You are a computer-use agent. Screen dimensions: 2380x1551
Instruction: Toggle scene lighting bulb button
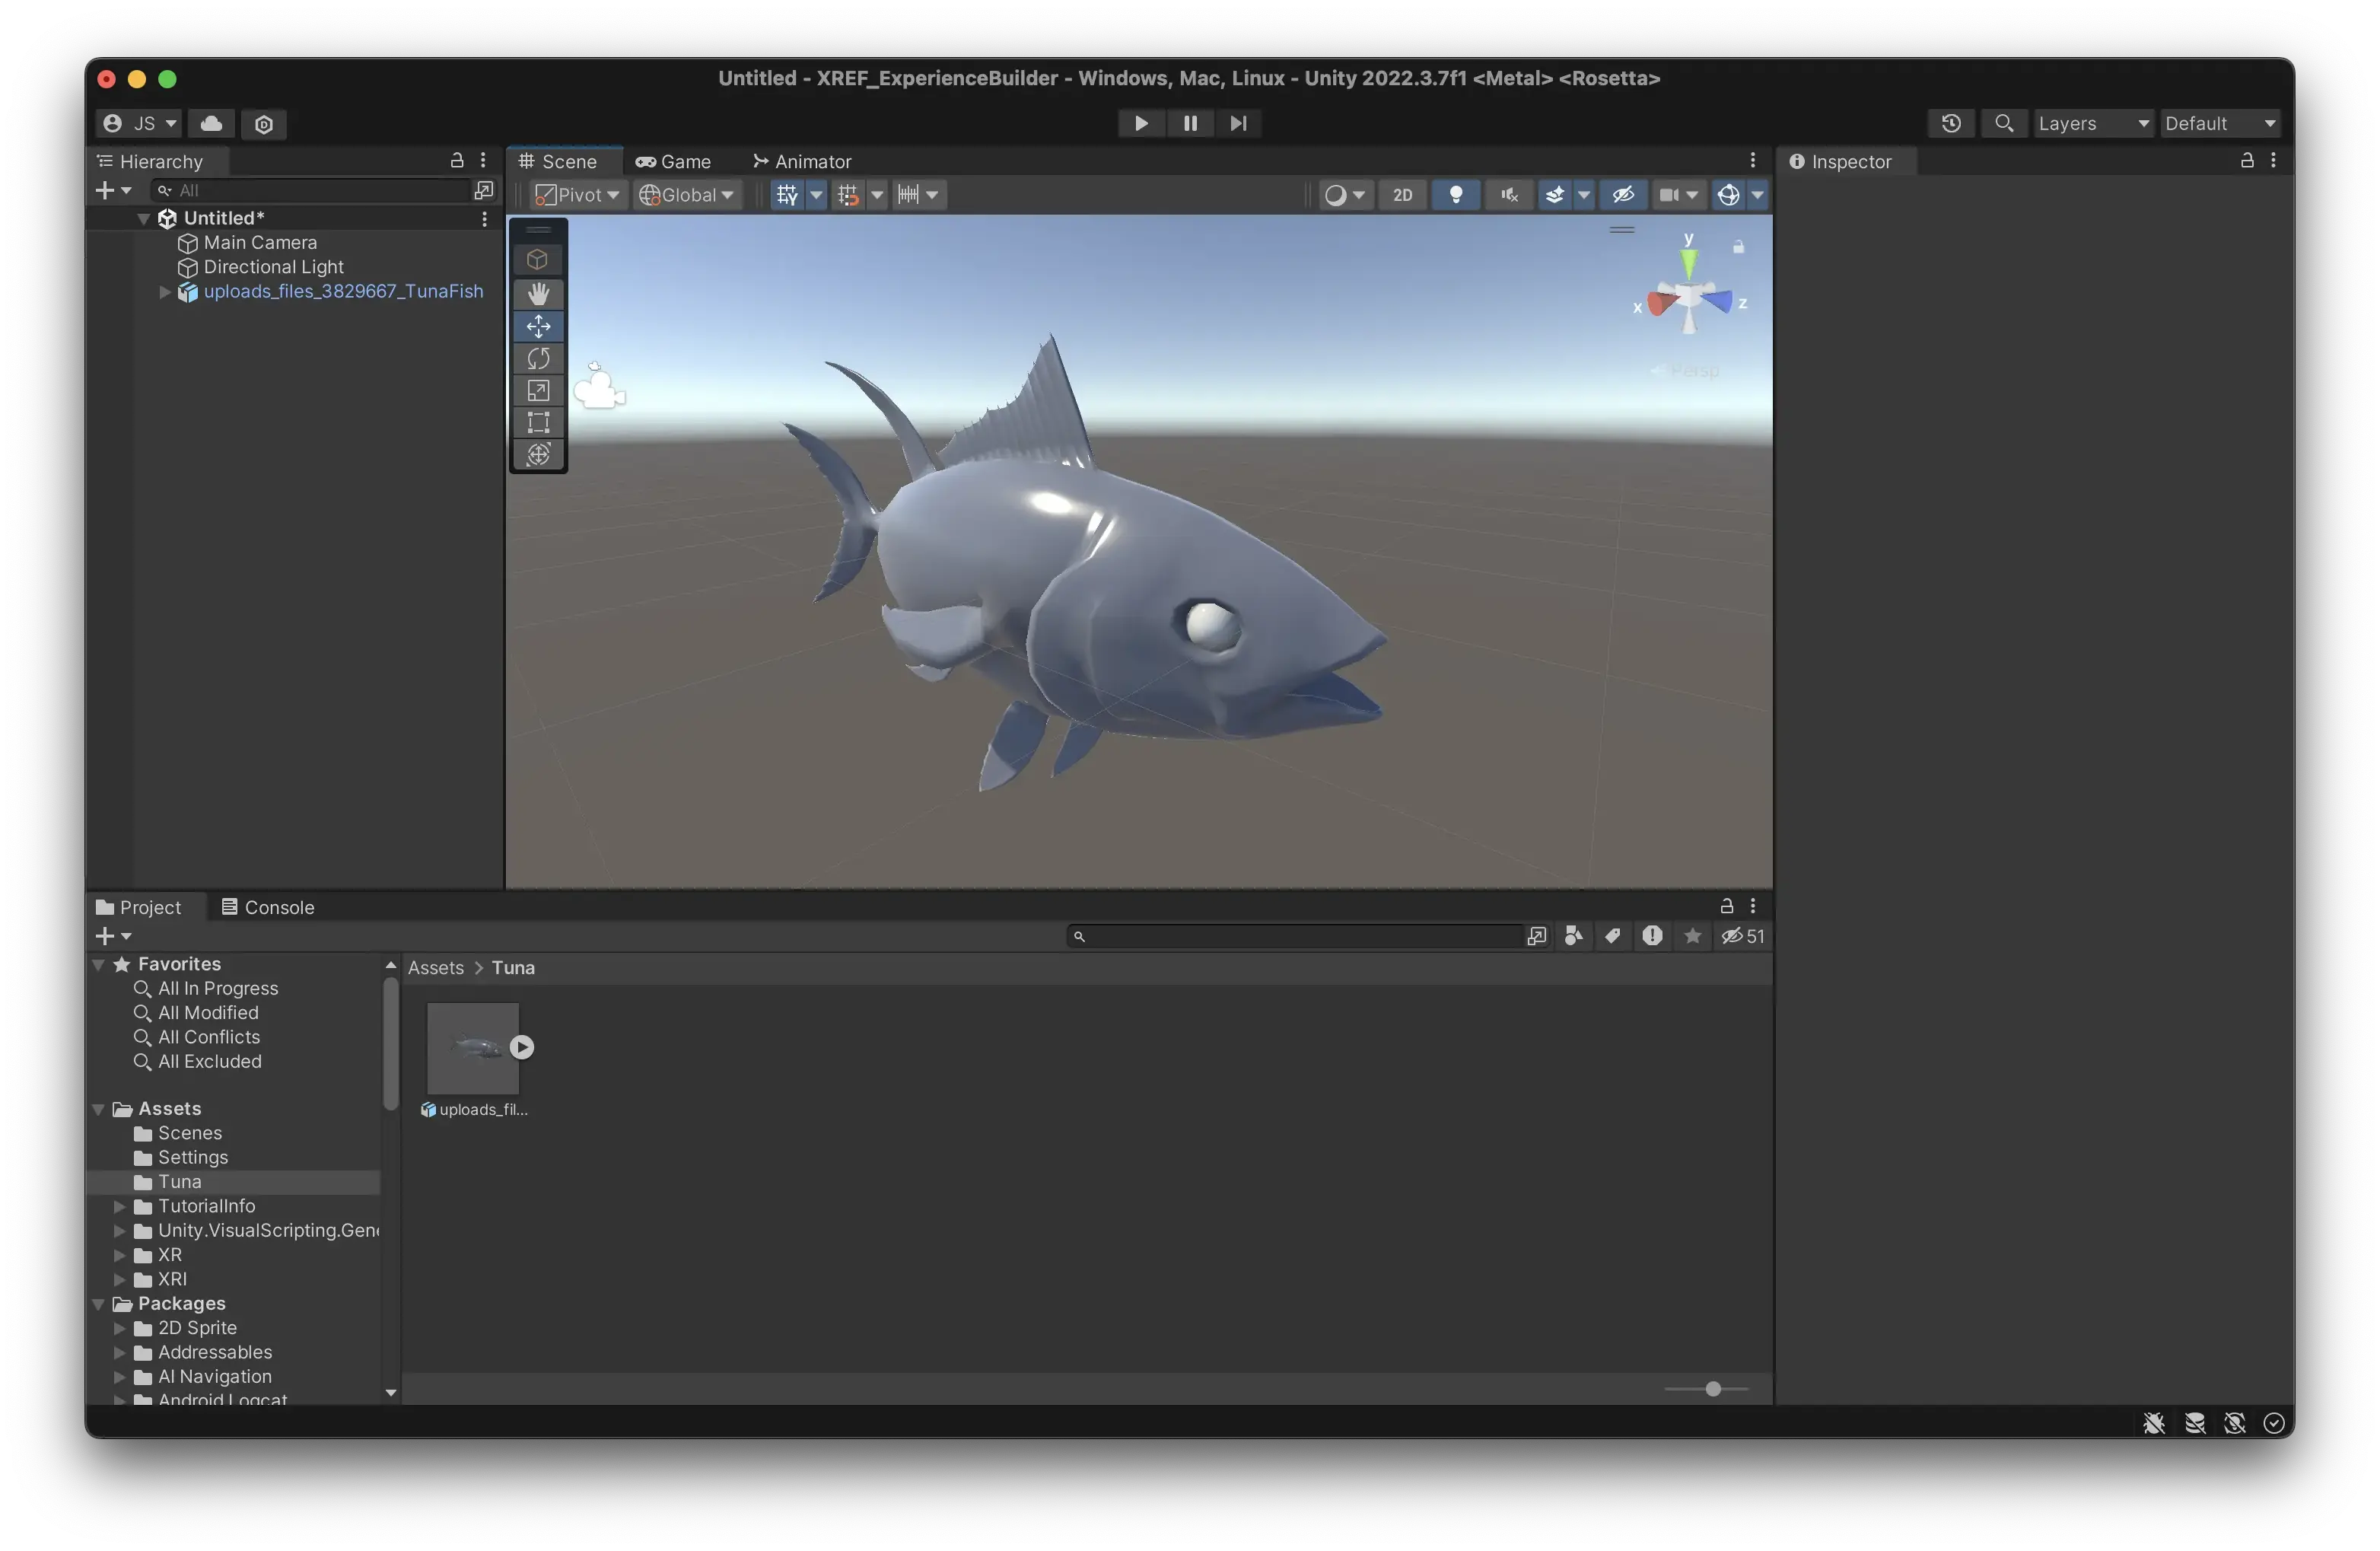pyautogui.click(x=1456, y=195)
